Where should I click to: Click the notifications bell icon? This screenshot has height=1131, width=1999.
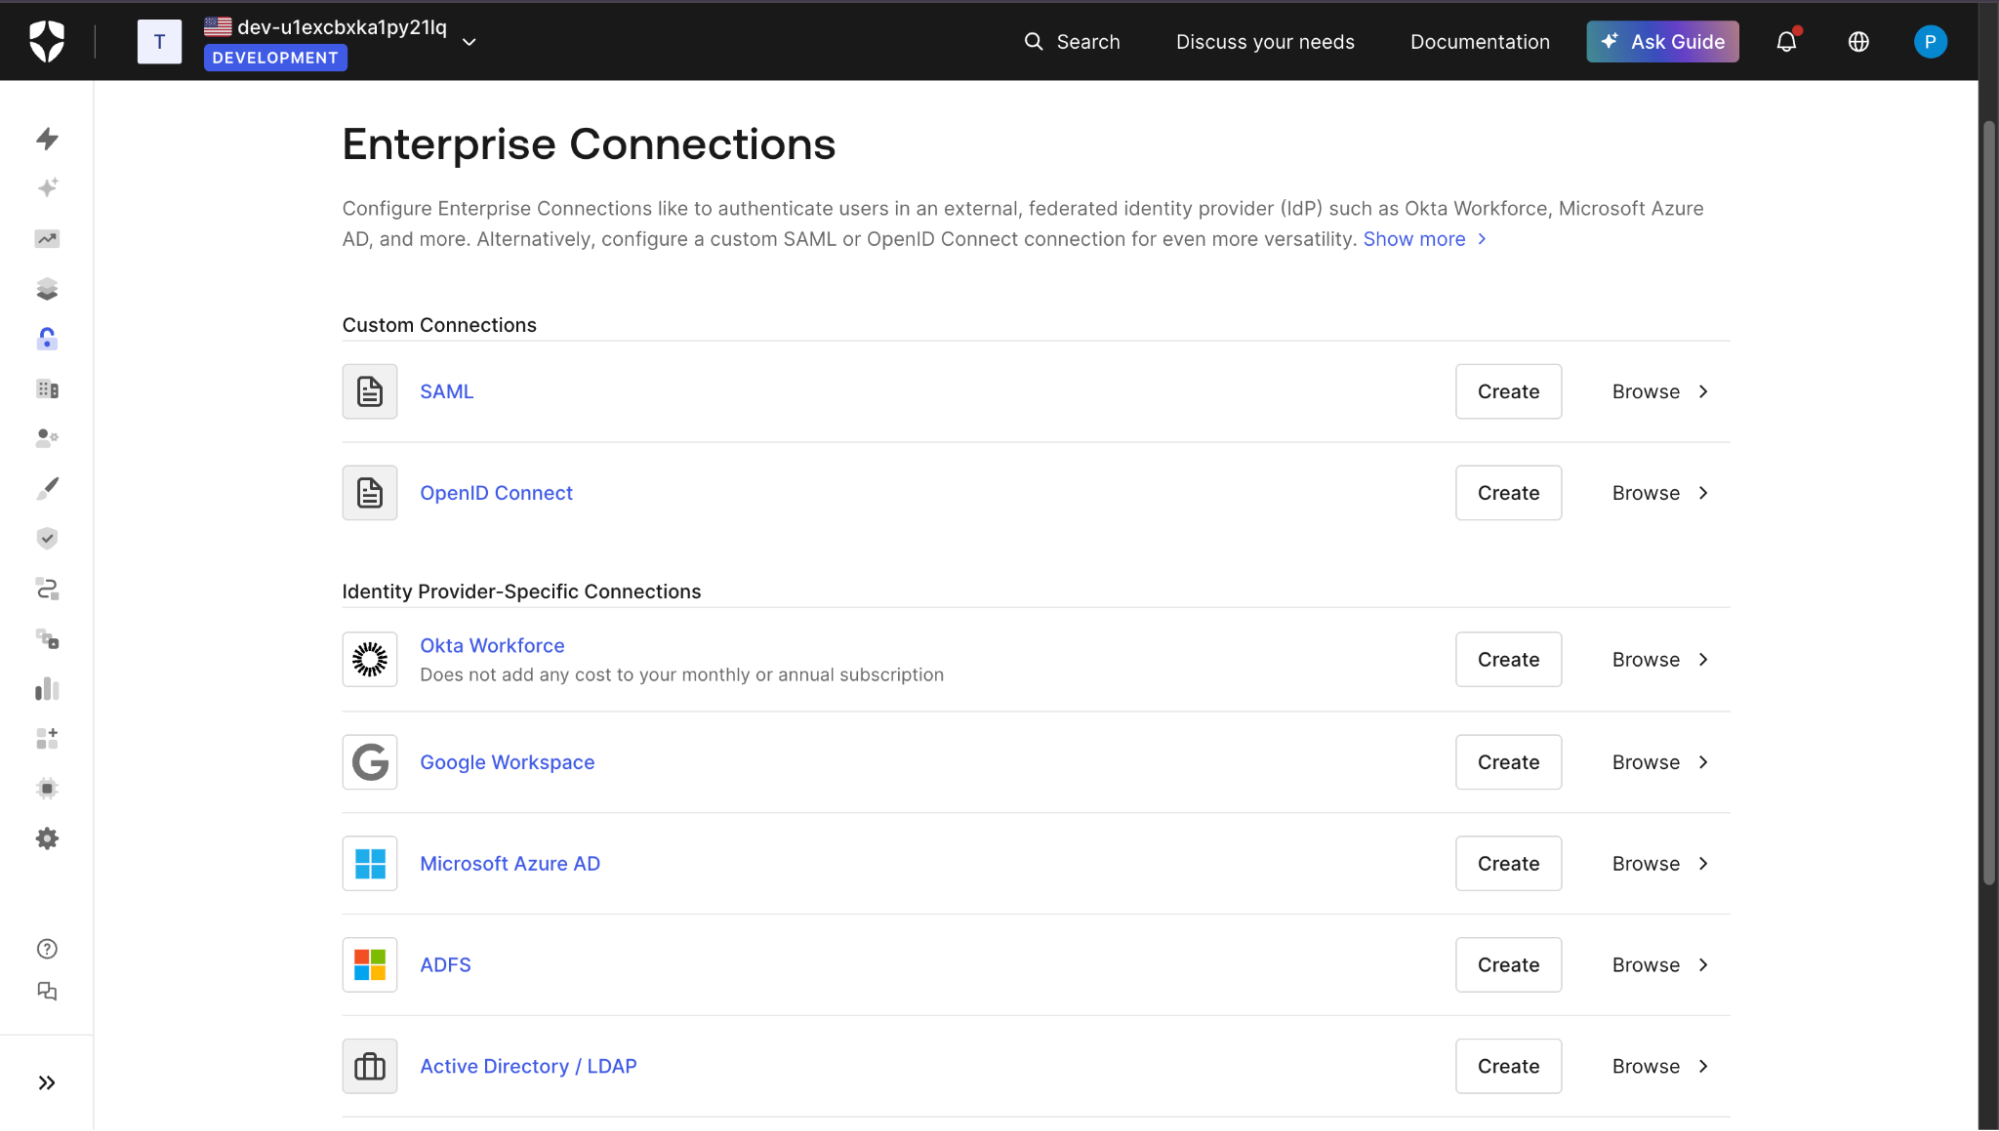coord(1786,41)
